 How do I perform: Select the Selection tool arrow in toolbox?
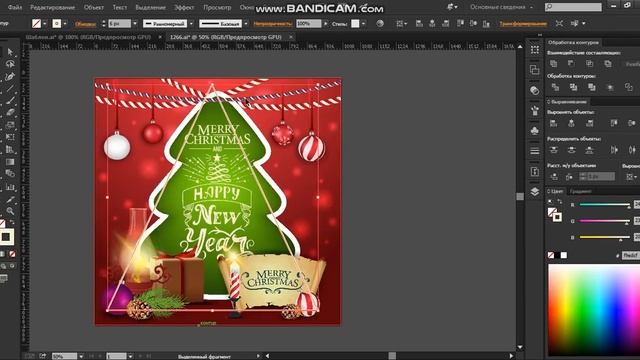10,52
